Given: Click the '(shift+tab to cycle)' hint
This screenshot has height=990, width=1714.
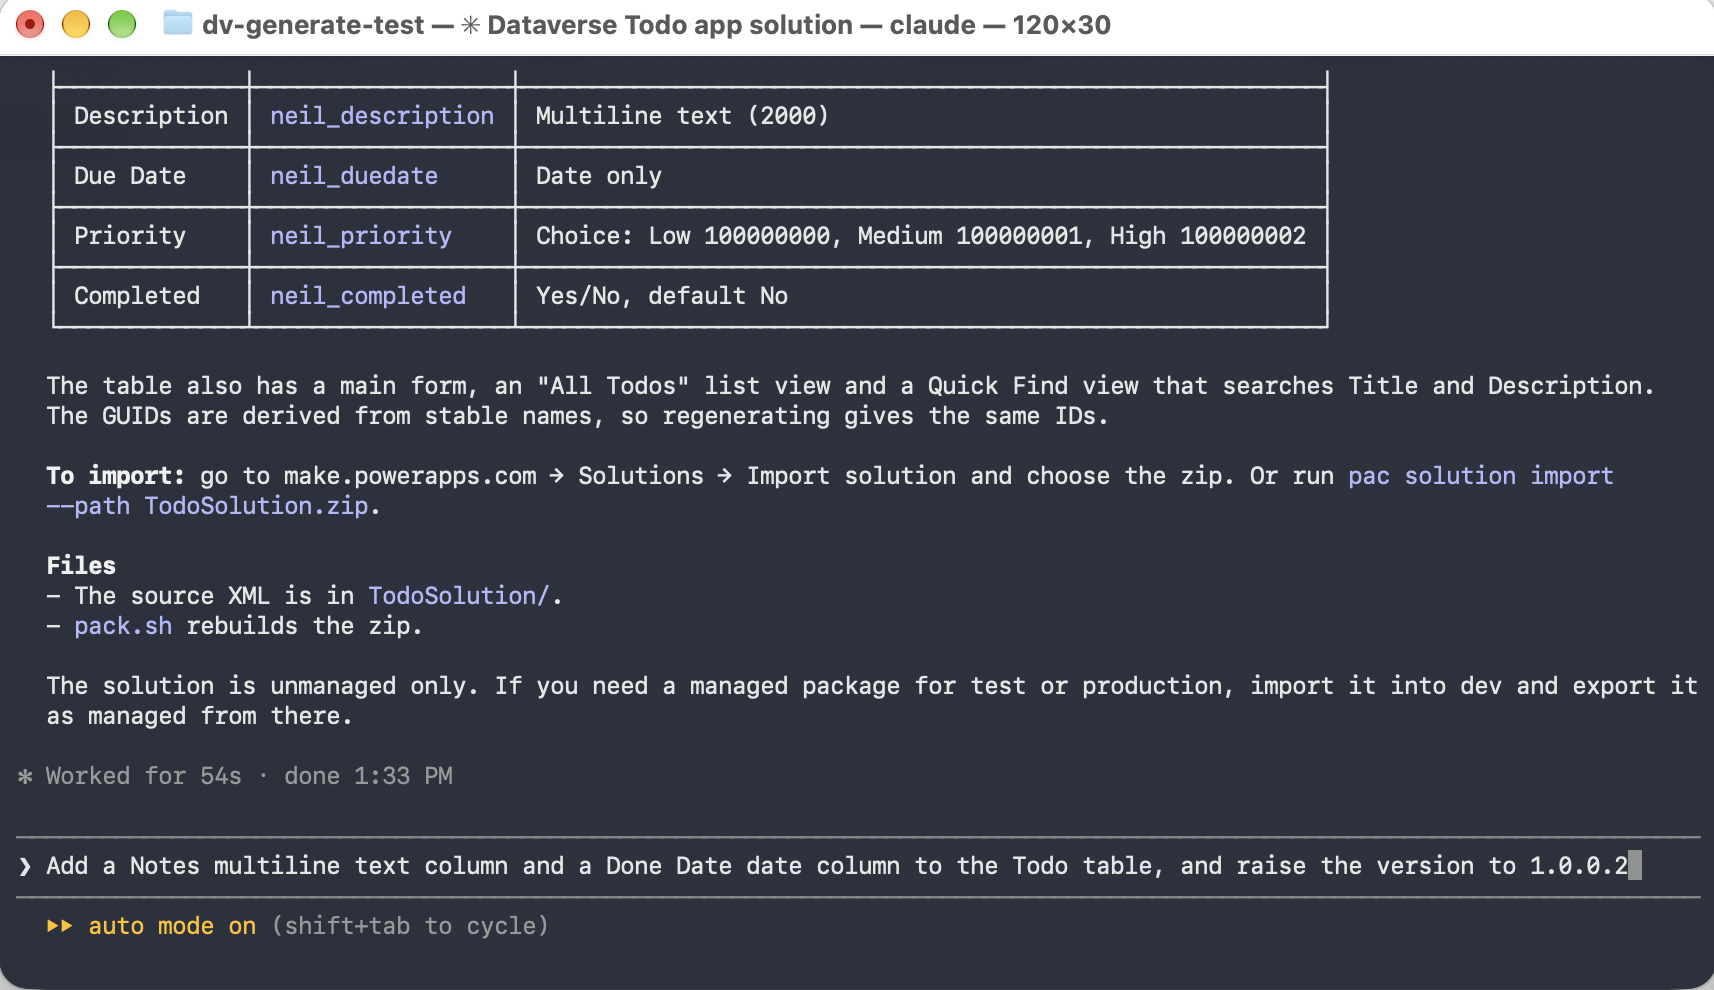Looking at the screenshot, I should (410, 926).
